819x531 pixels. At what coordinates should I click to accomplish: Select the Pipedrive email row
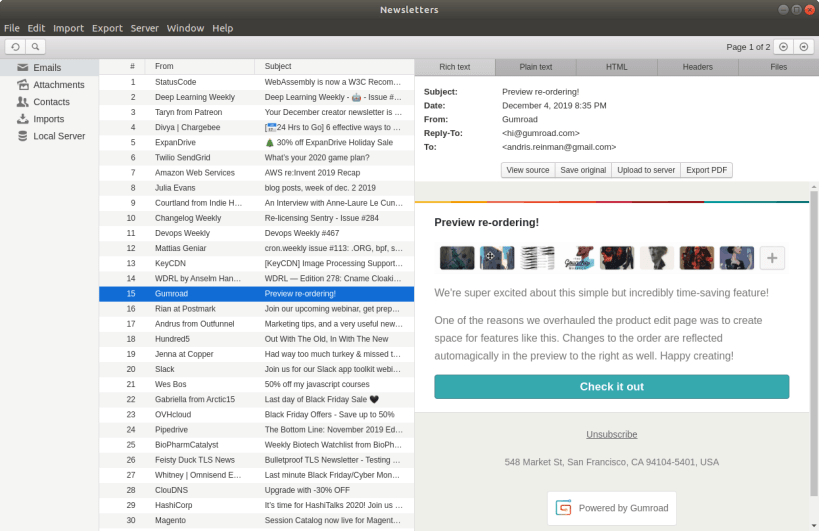(256, 430)
